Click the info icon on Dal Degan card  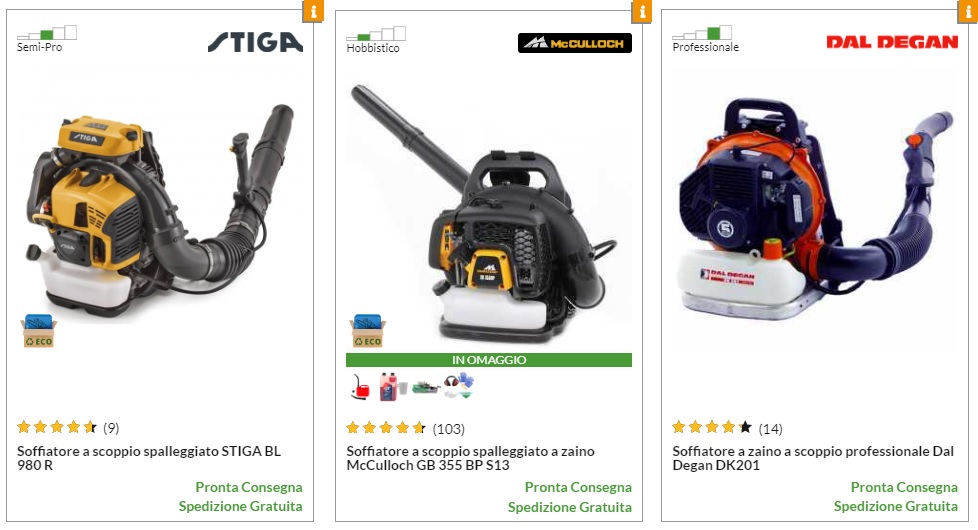click(x=967, y=11)
